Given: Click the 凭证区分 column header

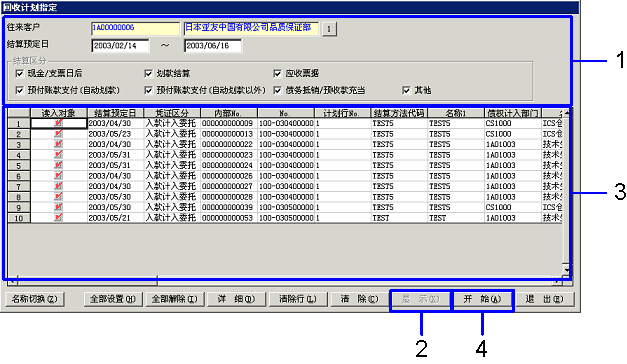Looking at the screenshot, I should coord(172,113).
